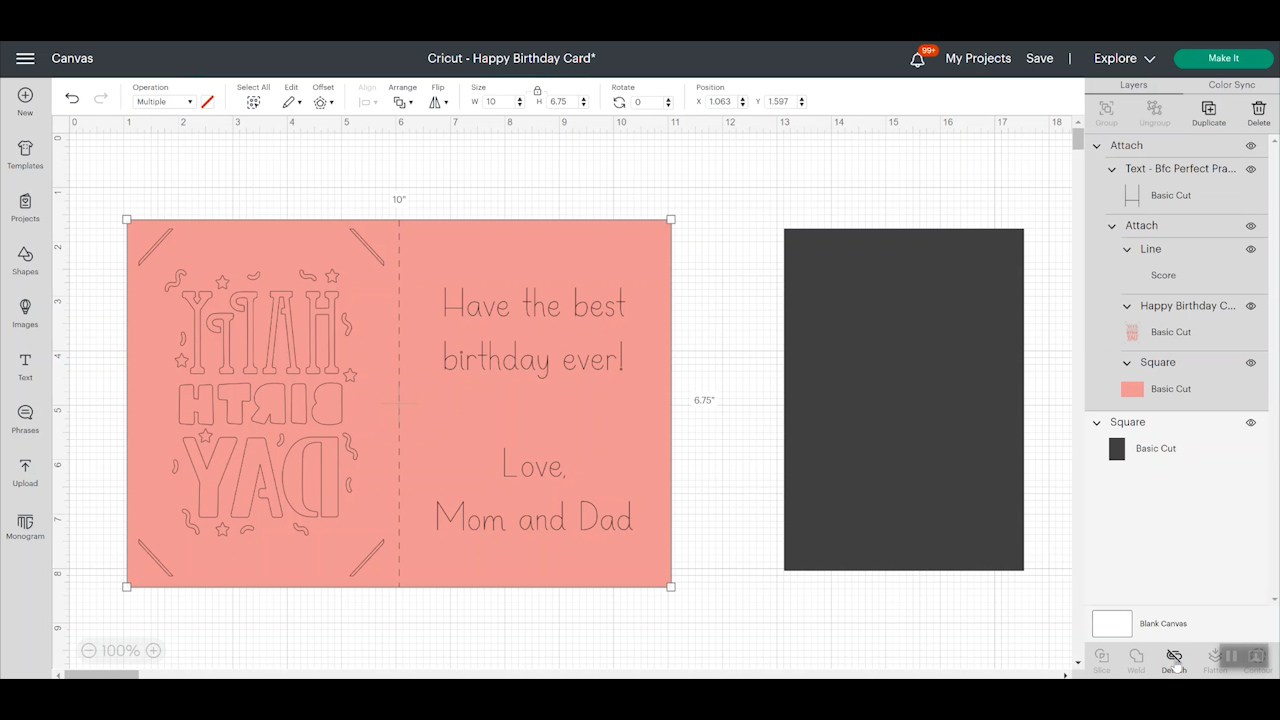Collapse the top Attach group

click(x=1097, y=146)
